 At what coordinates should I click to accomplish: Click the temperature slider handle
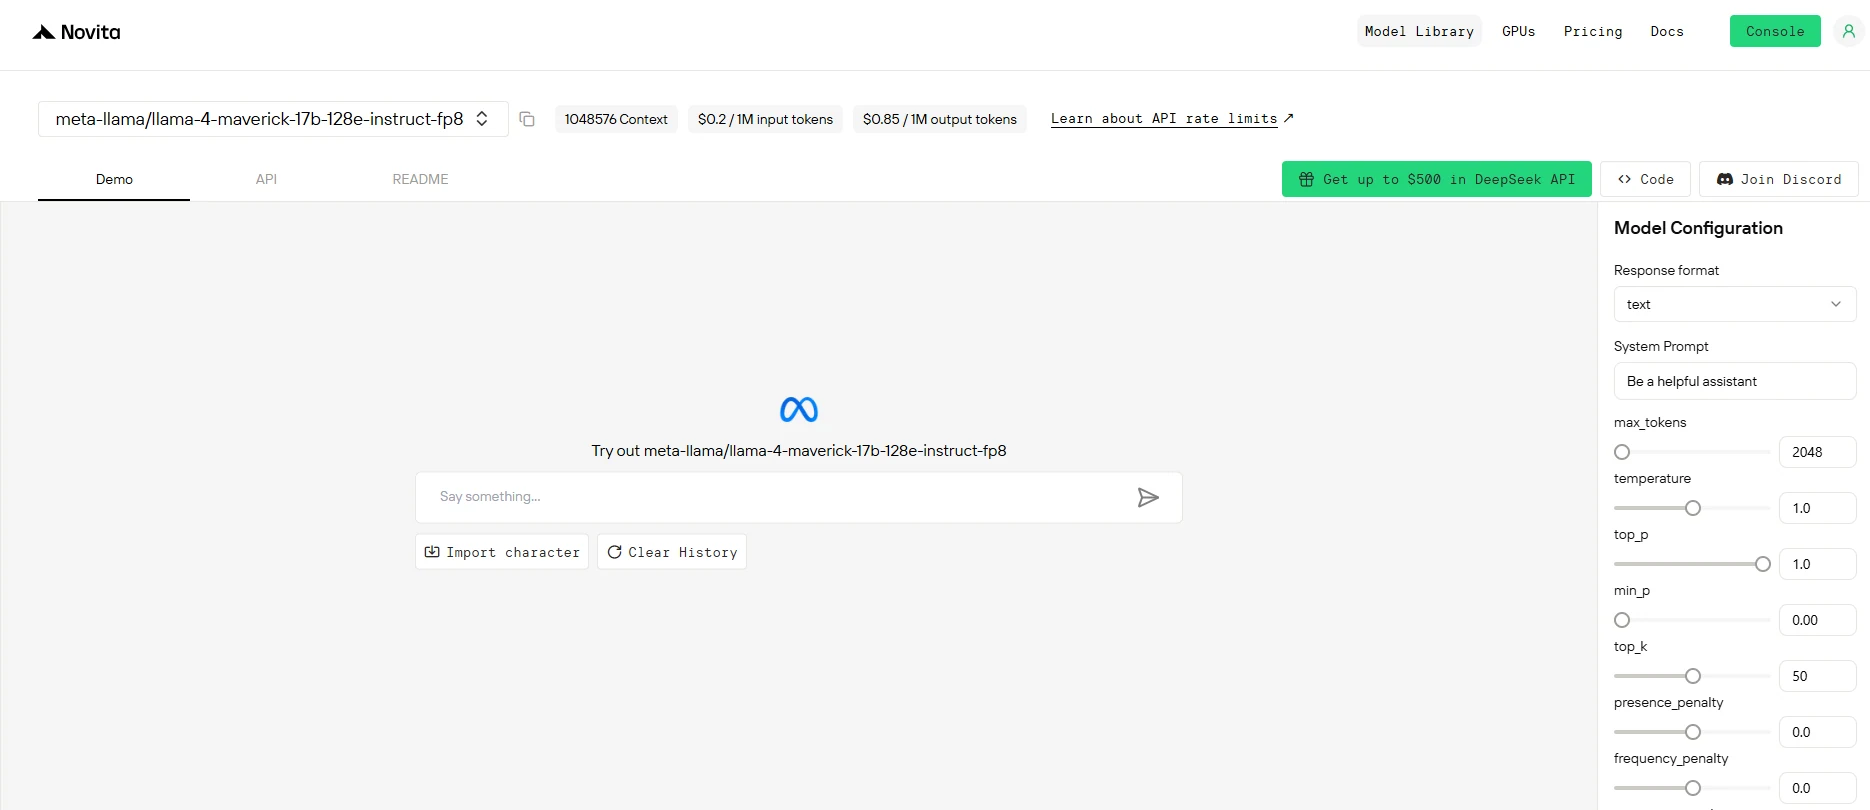click(1693, 508)
